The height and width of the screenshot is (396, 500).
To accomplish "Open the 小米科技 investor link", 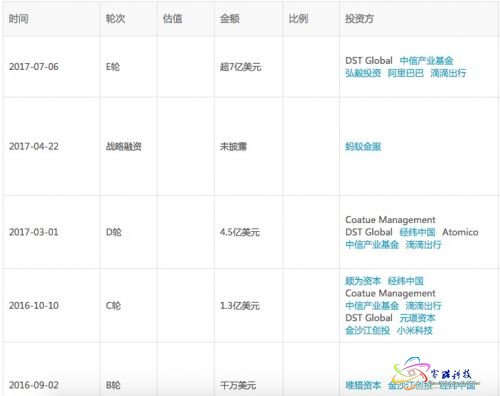I will click(x=415, y=330).
